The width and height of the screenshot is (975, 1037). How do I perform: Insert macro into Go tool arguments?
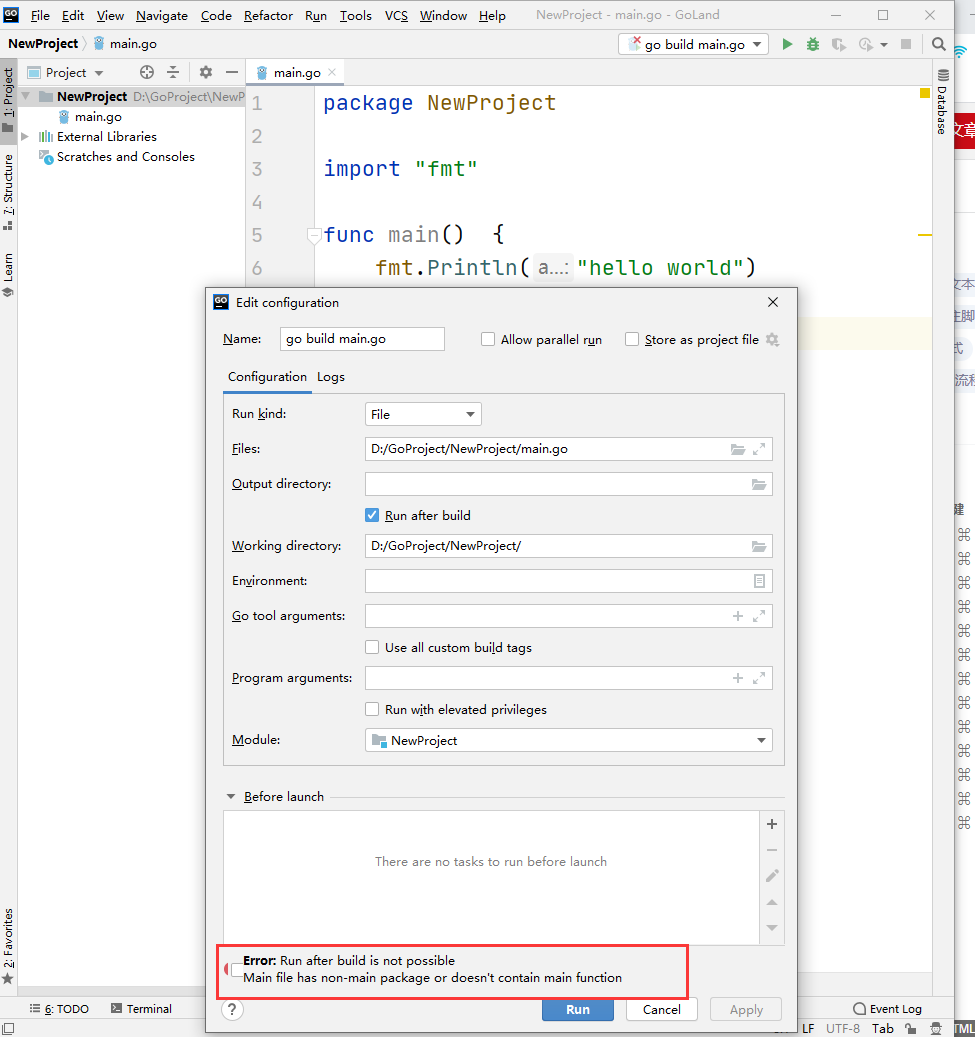(738, 616)
